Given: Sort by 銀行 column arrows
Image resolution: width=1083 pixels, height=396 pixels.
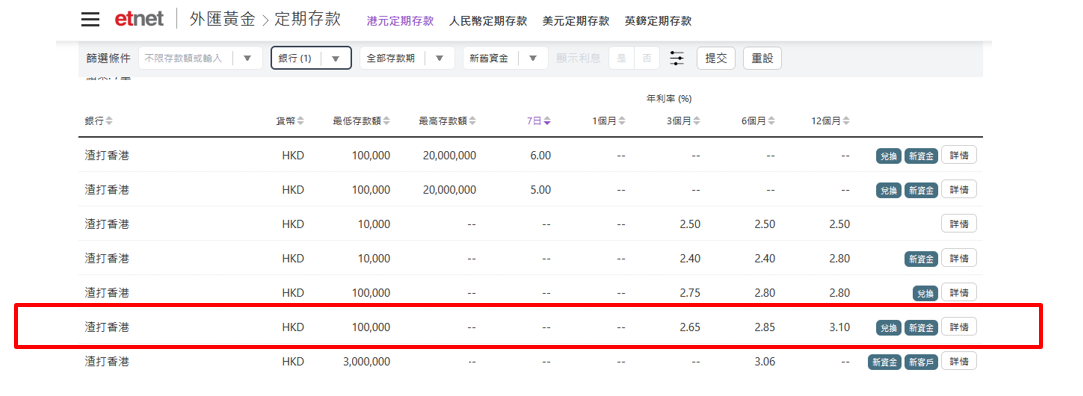Looking at the screenshot, I should [x=110, y=121].
